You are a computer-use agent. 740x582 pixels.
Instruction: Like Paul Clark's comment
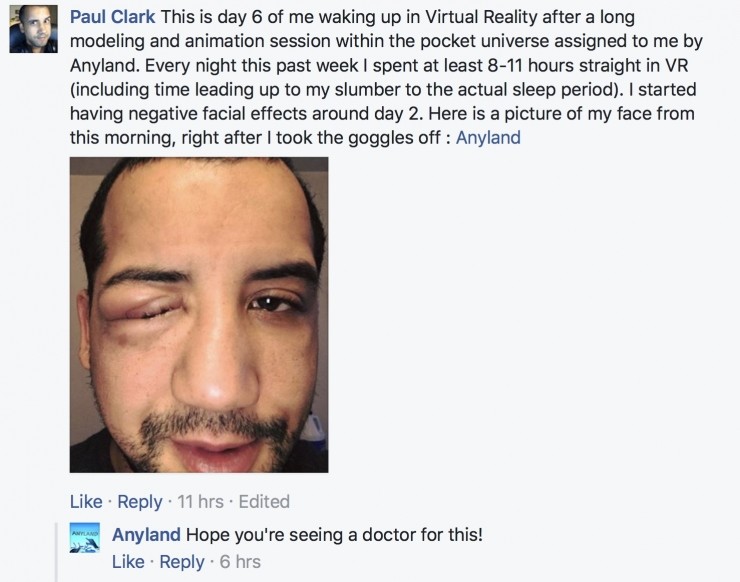pos(86,501)
